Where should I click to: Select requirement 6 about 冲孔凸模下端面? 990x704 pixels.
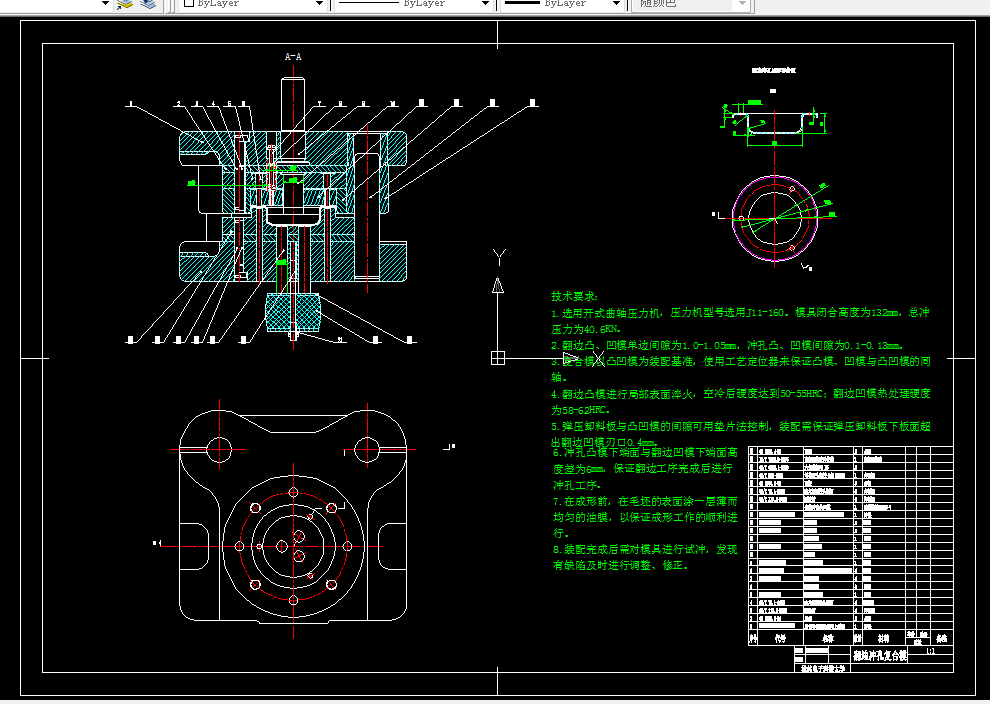pos(645,468)
